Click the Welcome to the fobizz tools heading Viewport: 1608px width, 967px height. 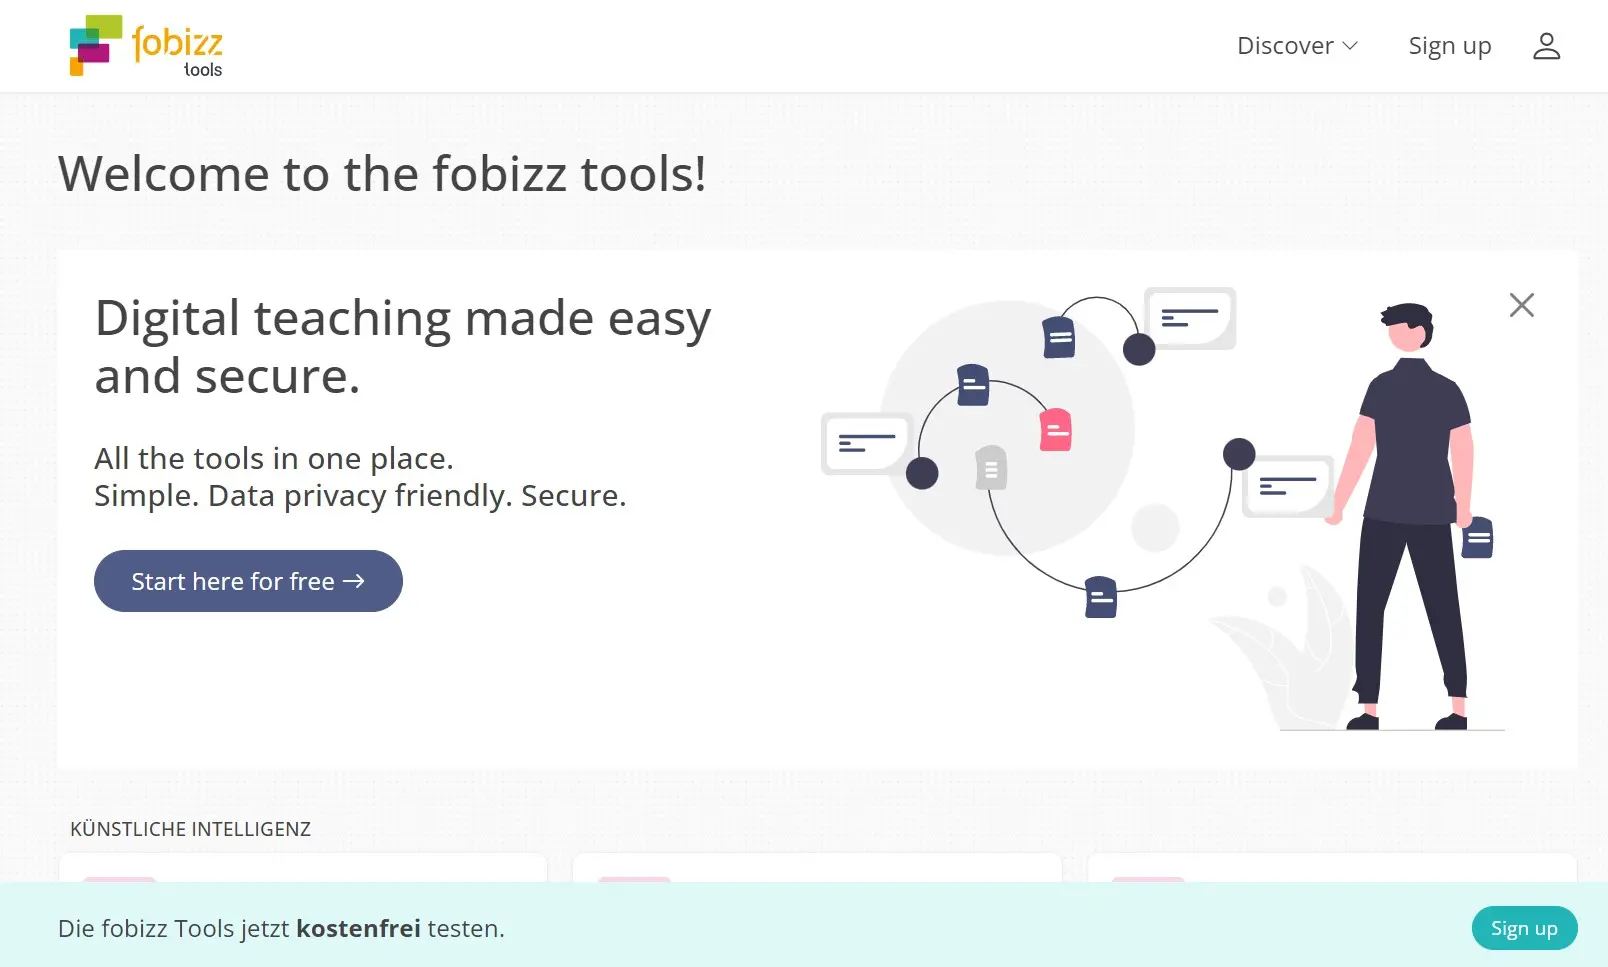pos(382,174)
